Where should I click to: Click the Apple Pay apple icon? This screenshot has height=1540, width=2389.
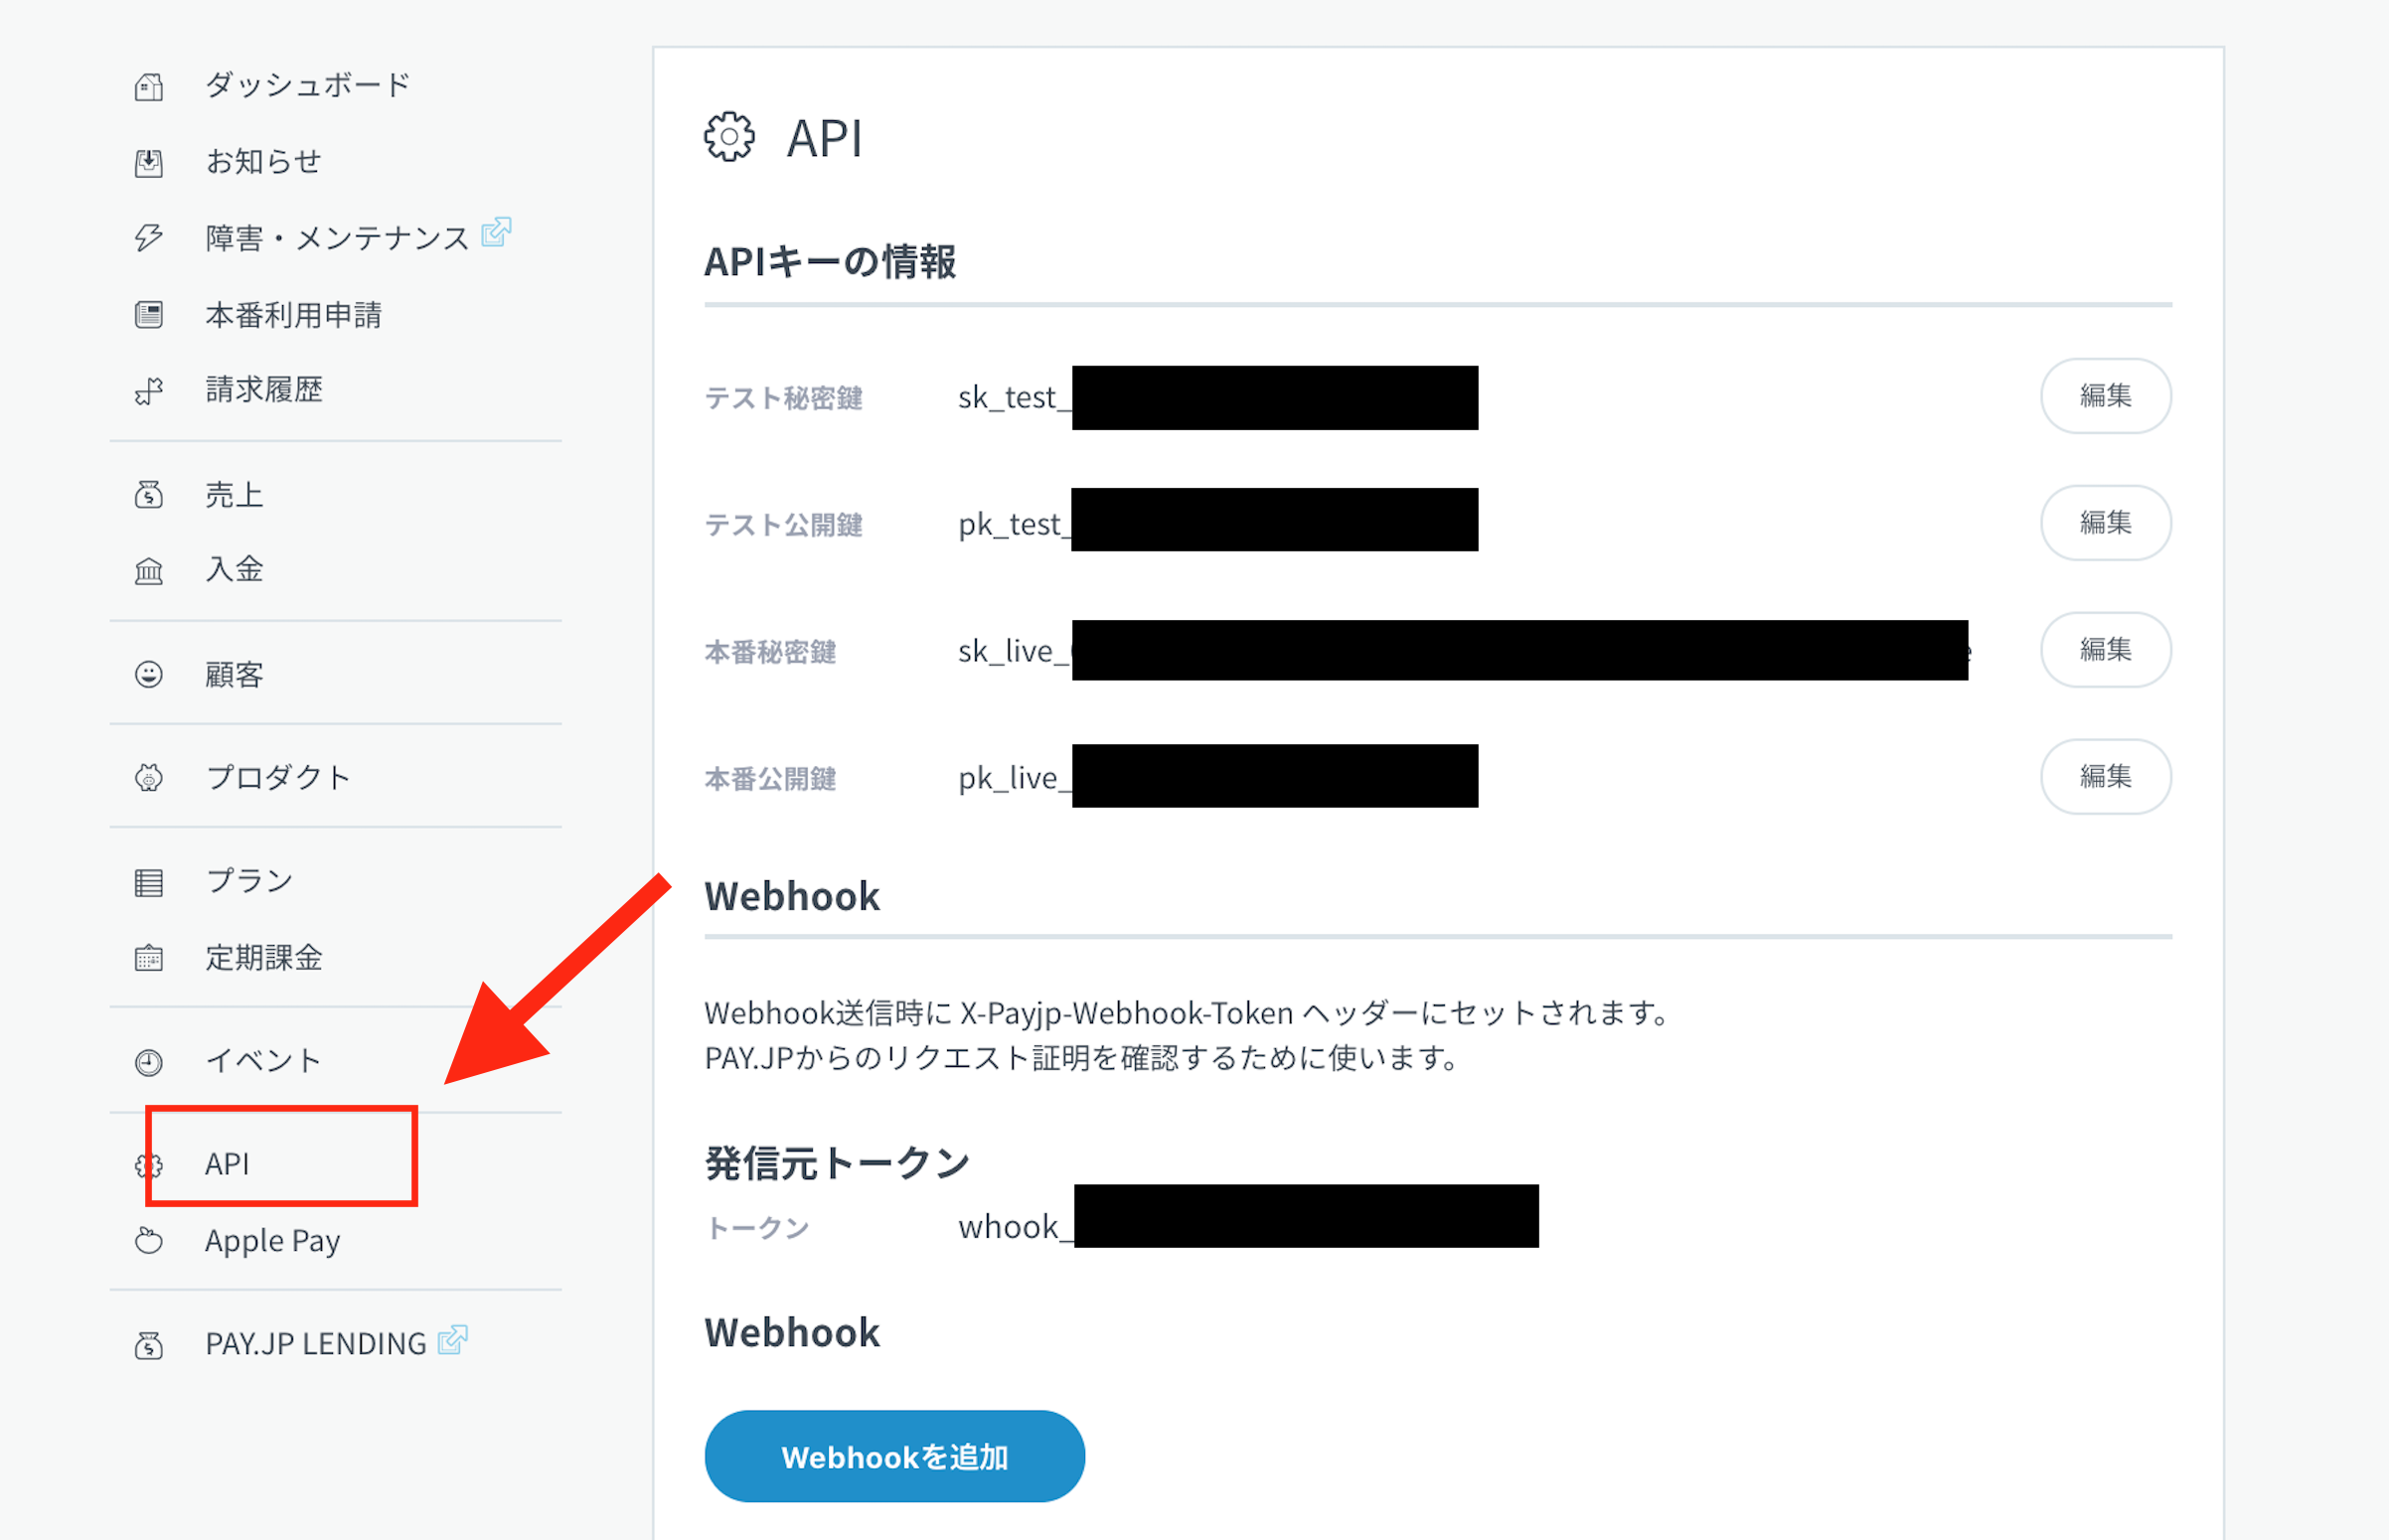tap(148, 1241)
